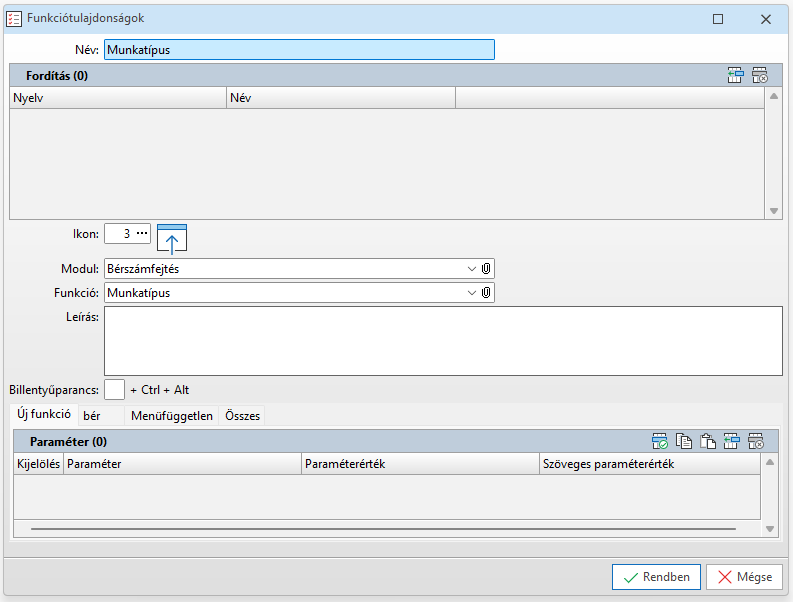Expand the Funkció dropdown list
Screen dimensions: 793x602
tap(472, 293)
